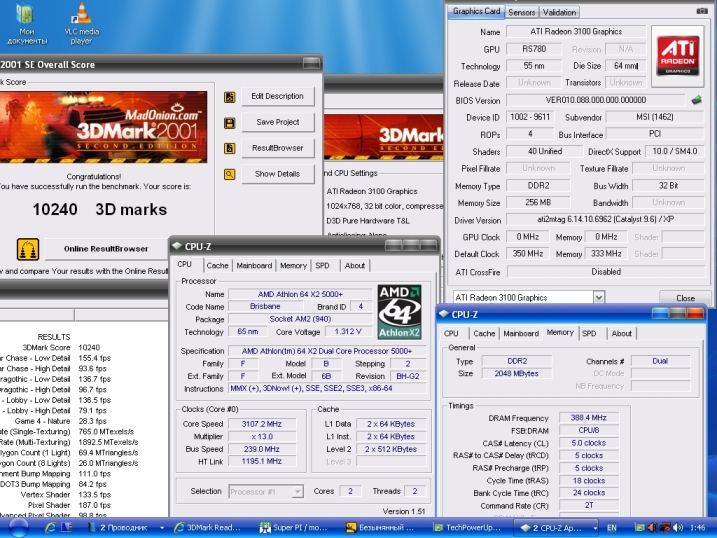
Task: Click the quick launch icon beside Internet Explorer
Action: tap(66, 527)
